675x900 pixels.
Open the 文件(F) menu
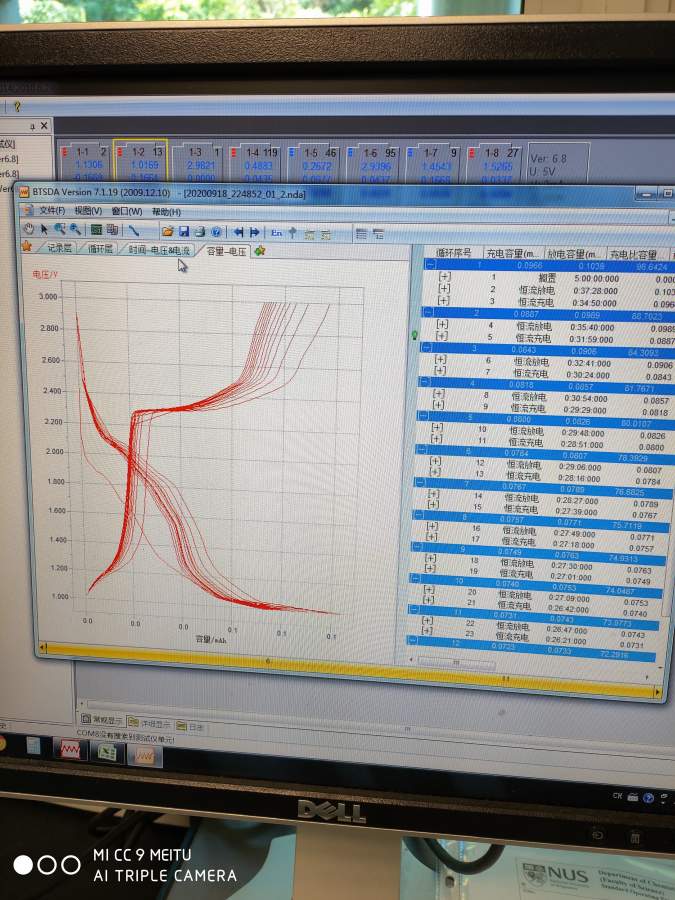pyautogui.click(x=51, y=211)
